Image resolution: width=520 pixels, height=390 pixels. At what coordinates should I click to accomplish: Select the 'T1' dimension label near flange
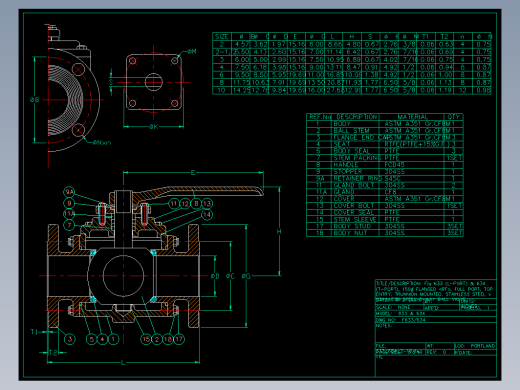click(x=35, y=332)
